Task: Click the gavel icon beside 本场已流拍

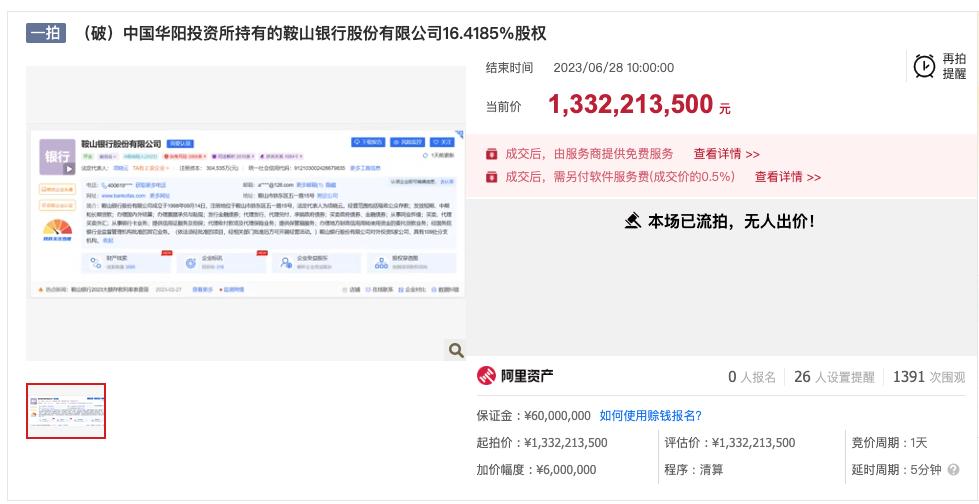Action: (632, 221)
